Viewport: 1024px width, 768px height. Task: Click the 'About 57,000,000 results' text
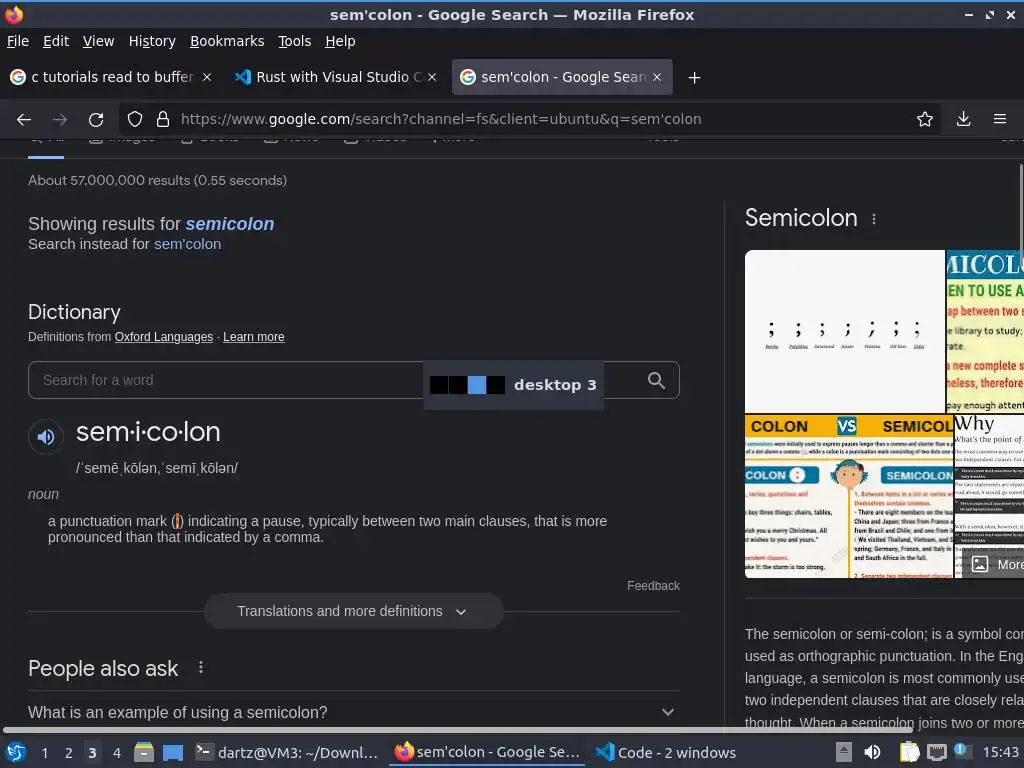(x=157, y=180)
